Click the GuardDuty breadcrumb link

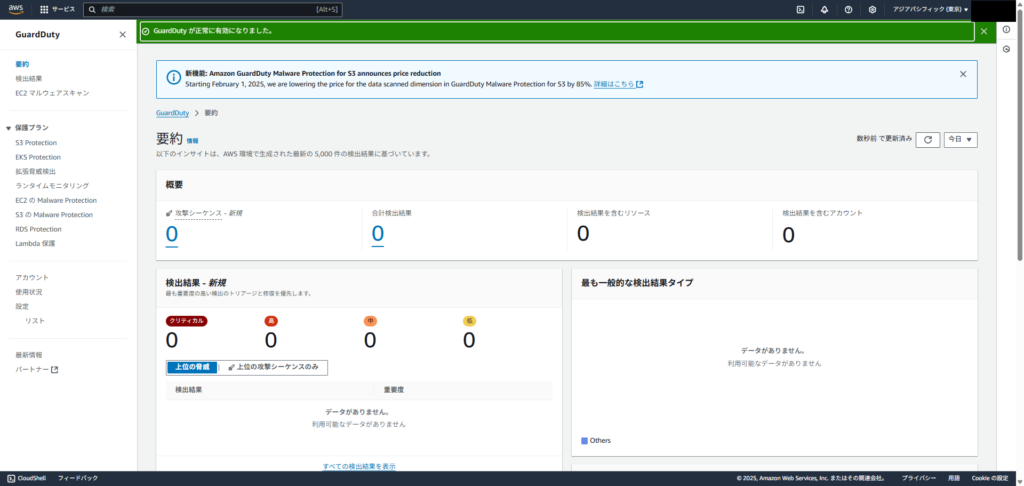(x=172, y=113)
